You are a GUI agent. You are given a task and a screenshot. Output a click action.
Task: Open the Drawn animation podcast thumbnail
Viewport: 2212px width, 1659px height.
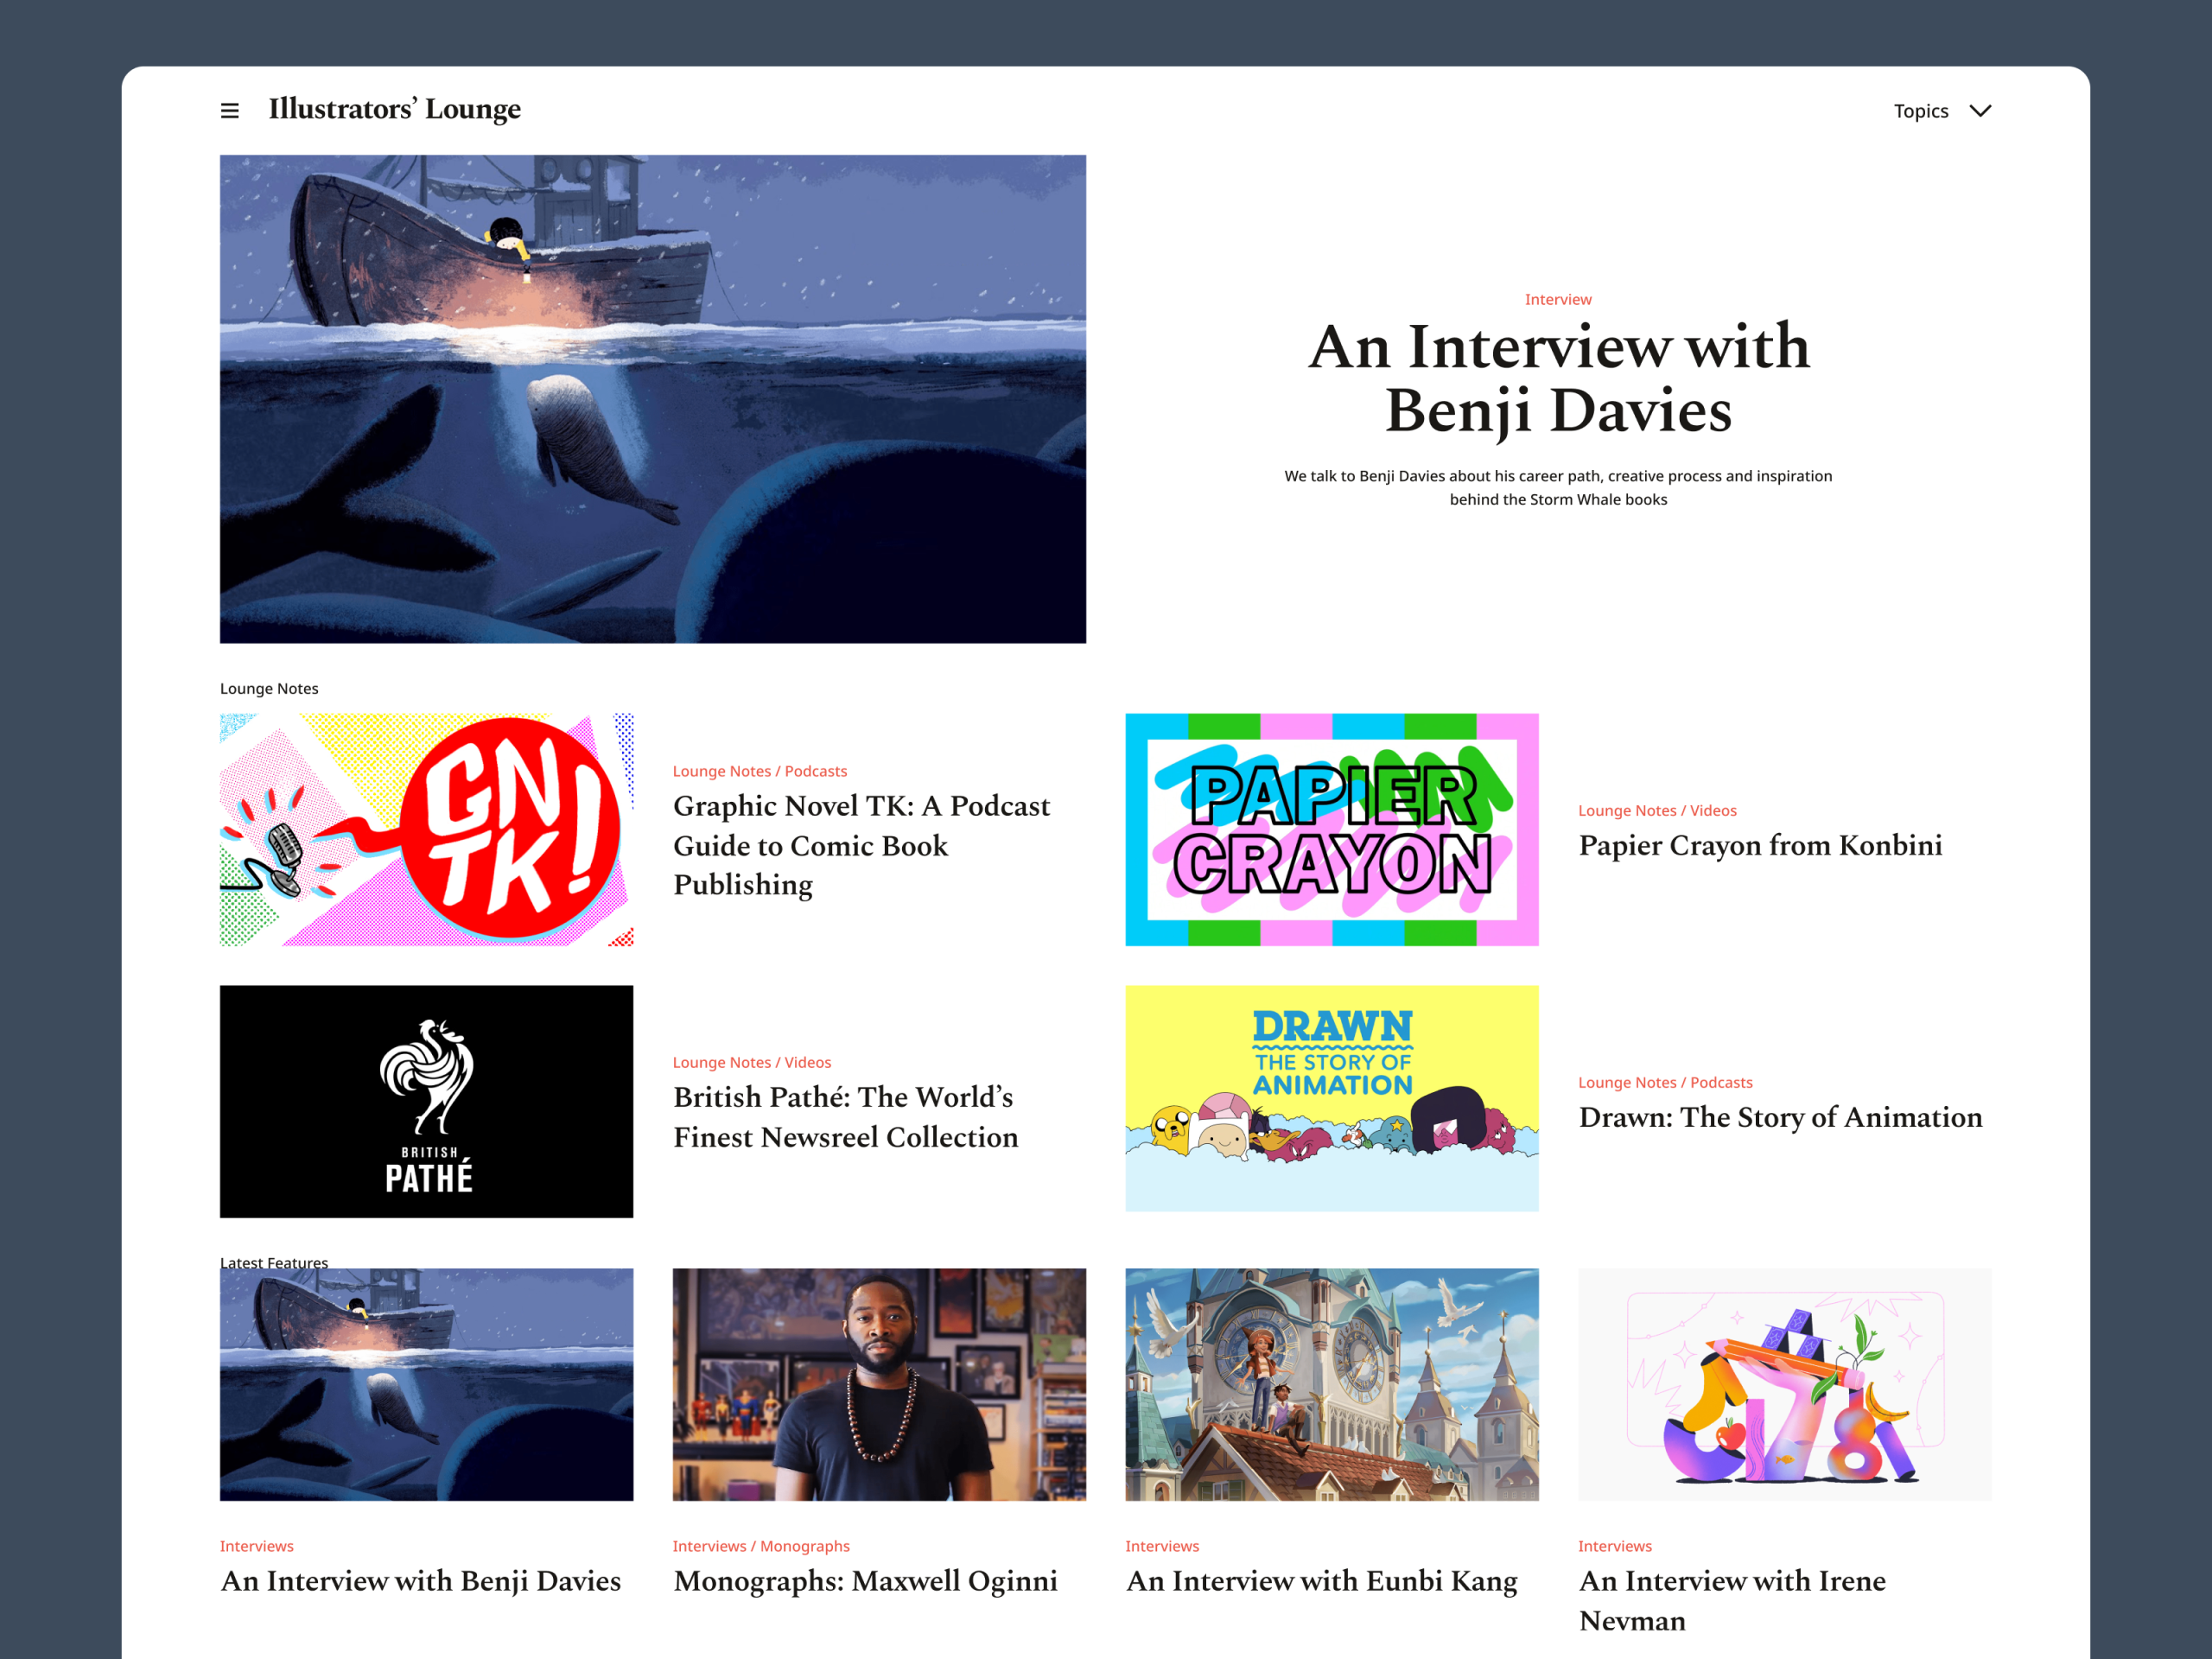pos(1331,1098)
